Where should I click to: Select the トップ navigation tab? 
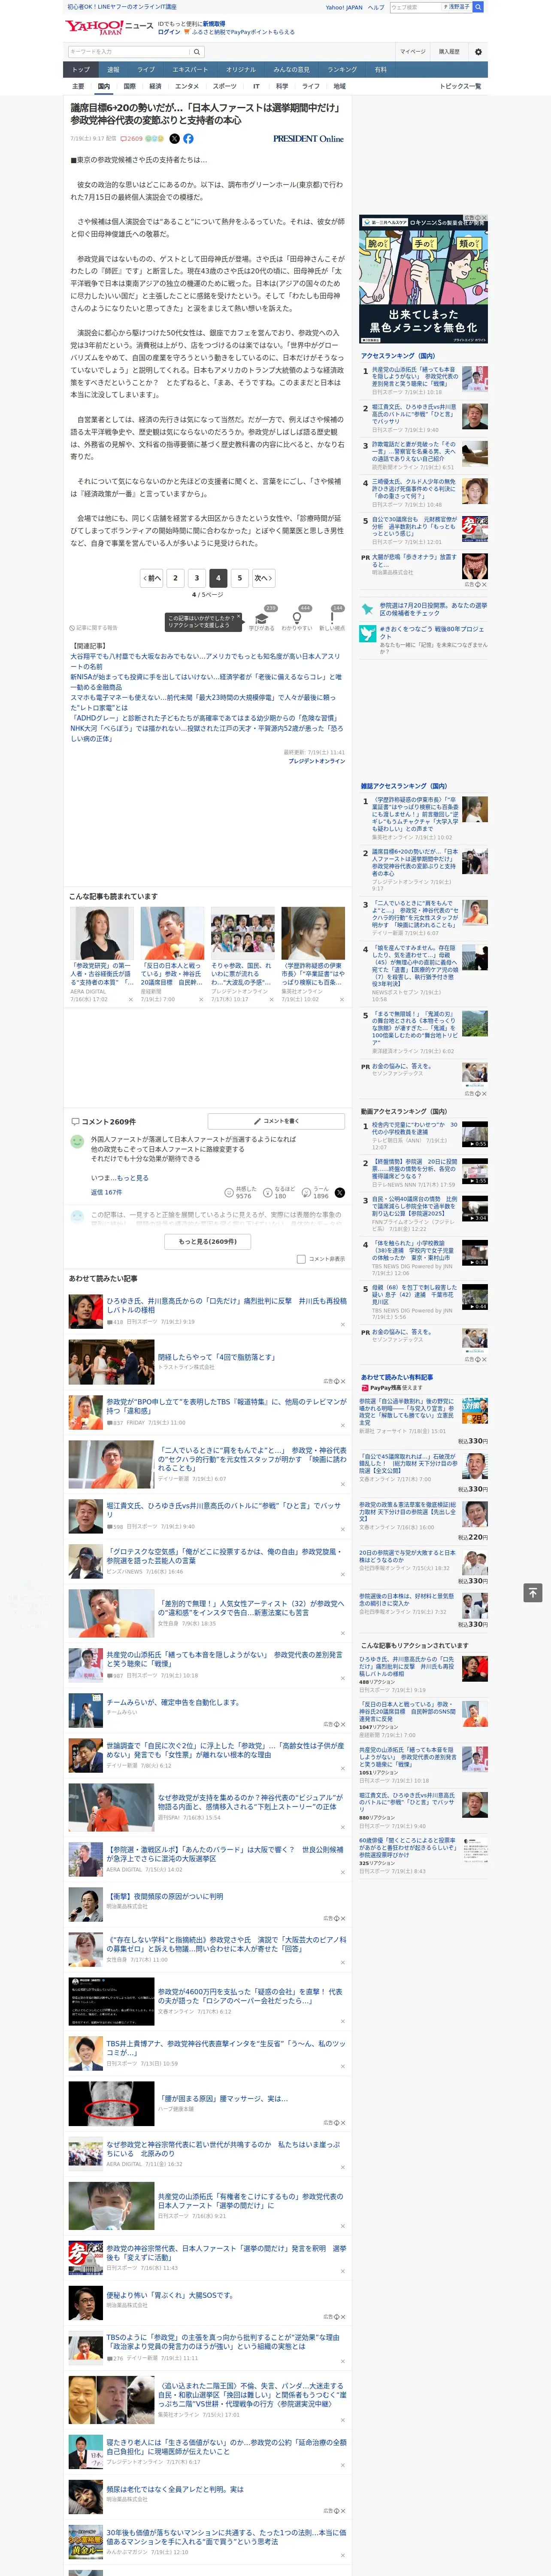tap(81, 70)
